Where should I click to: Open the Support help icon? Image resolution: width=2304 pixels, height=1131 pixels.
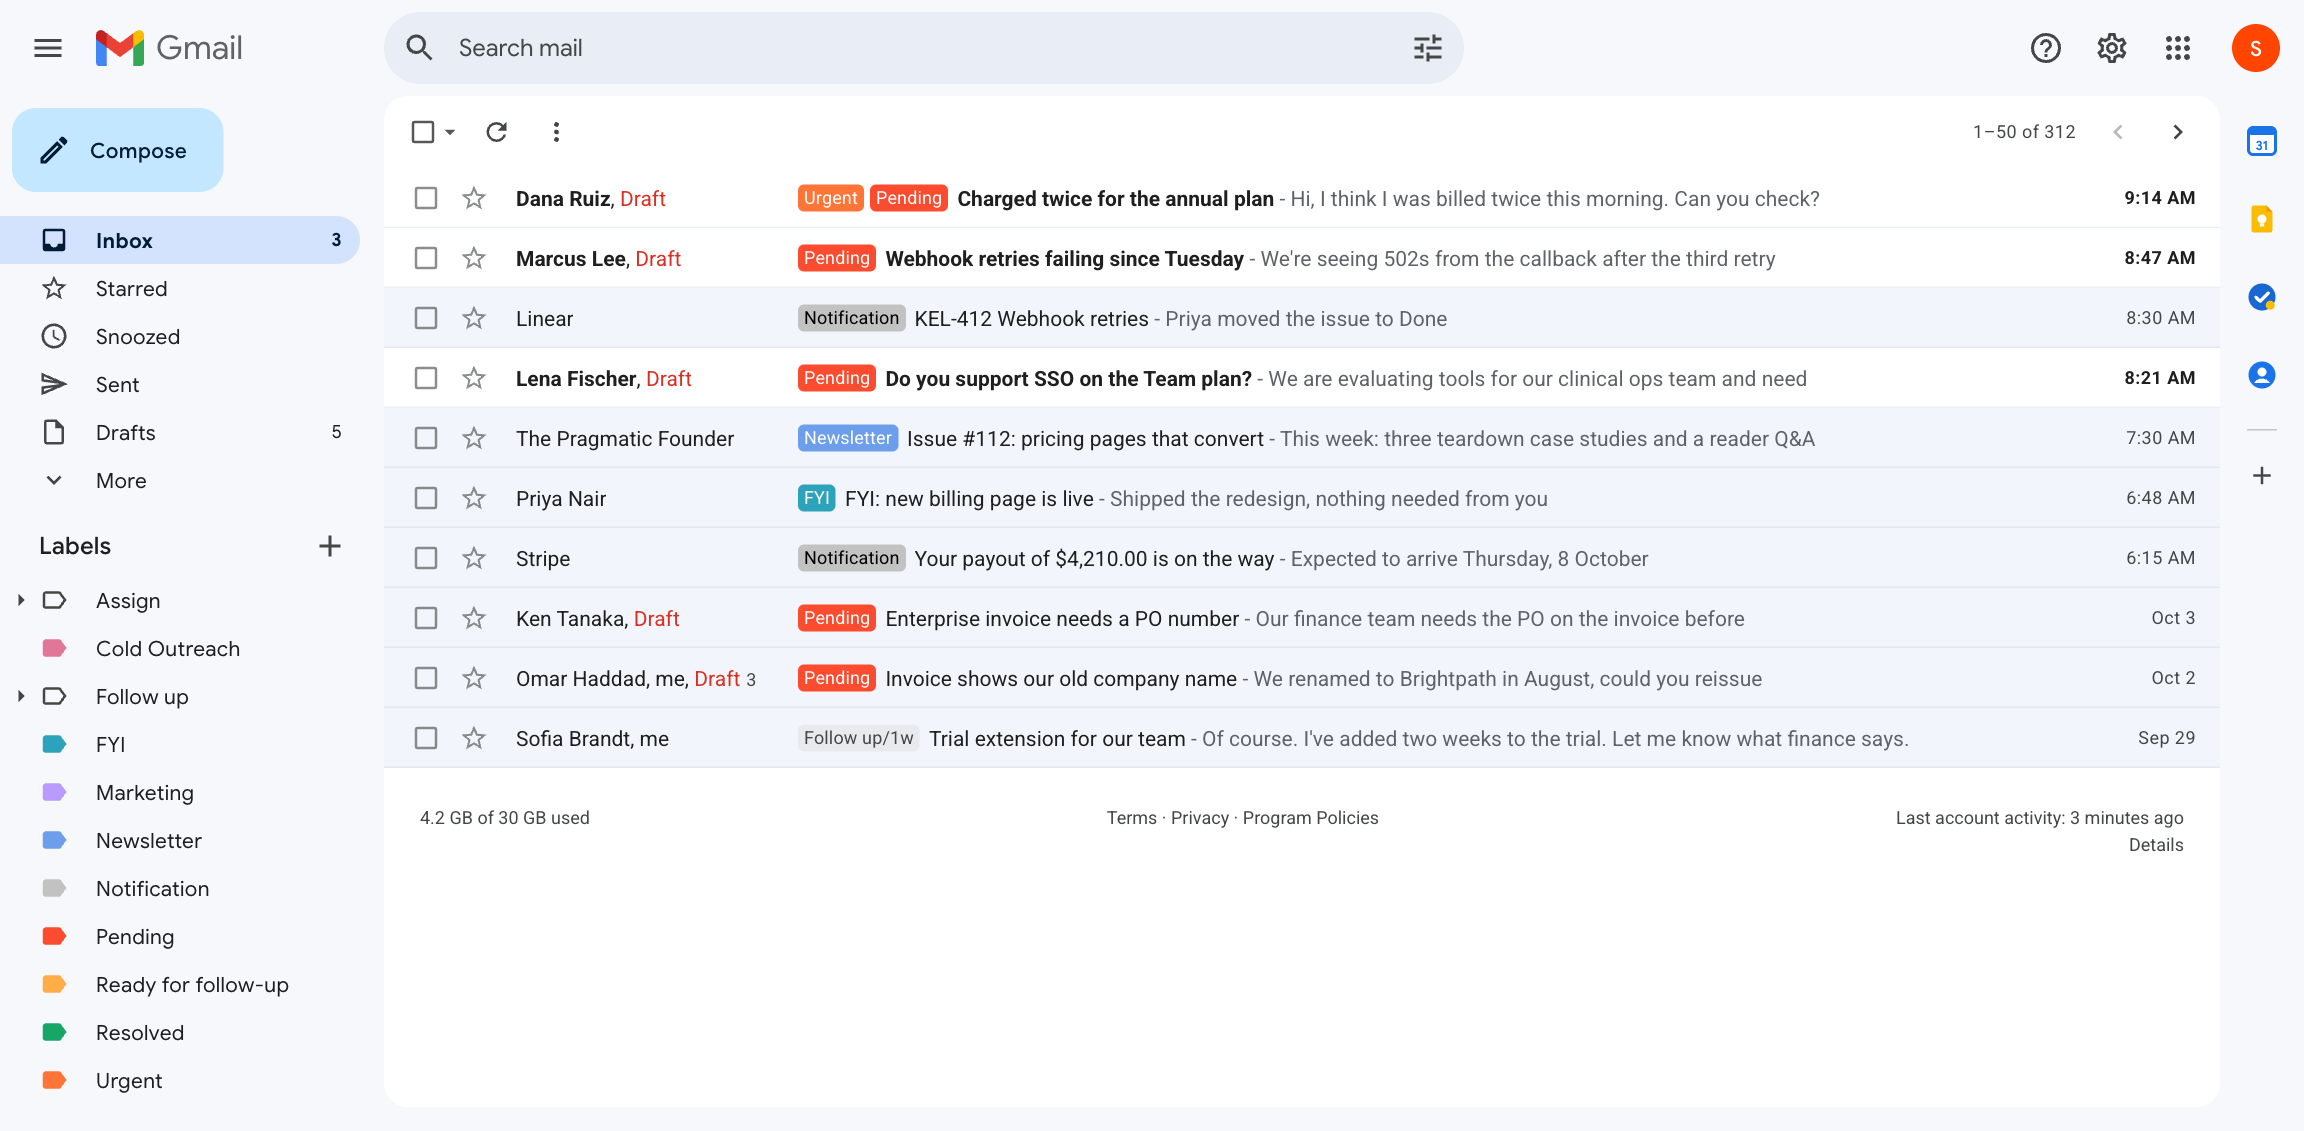click(2045, 48)
